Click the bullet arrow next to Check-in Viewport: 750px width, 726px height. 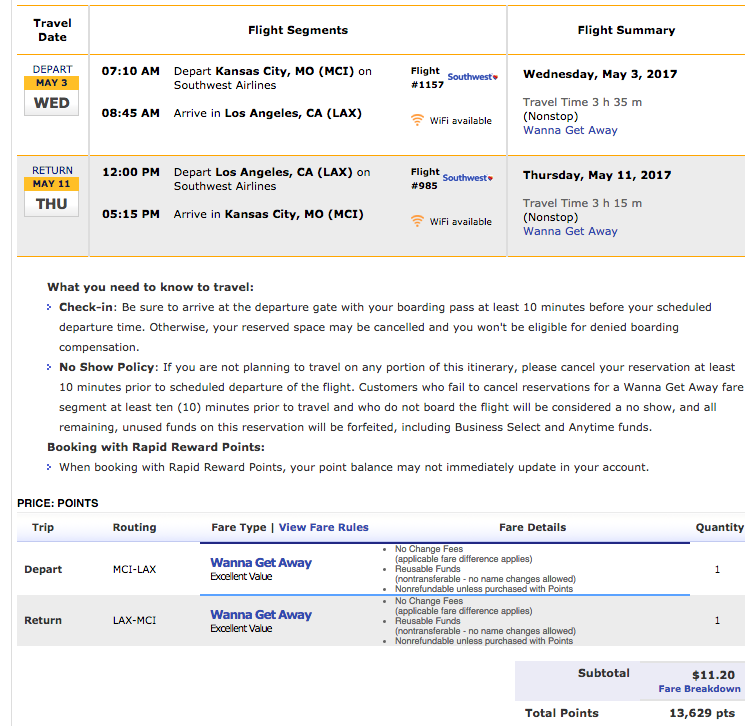pyautogui.click(x=49, y=307)
